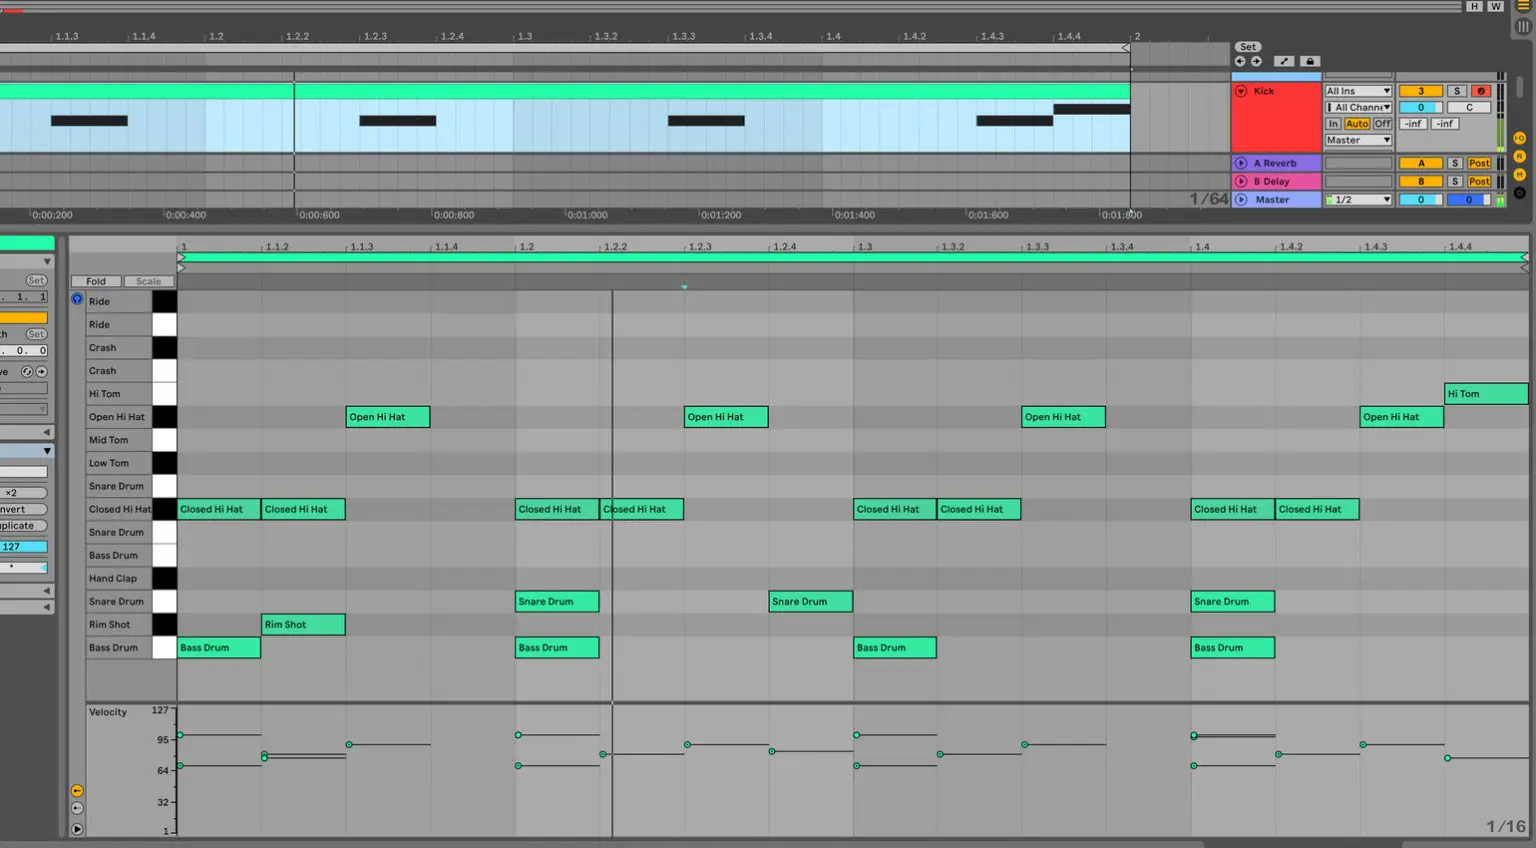Click the headphone preview icon in MIDI editor
This screenshot has height=848, width=1536.
pyautogui.click(x=77, y=299)
